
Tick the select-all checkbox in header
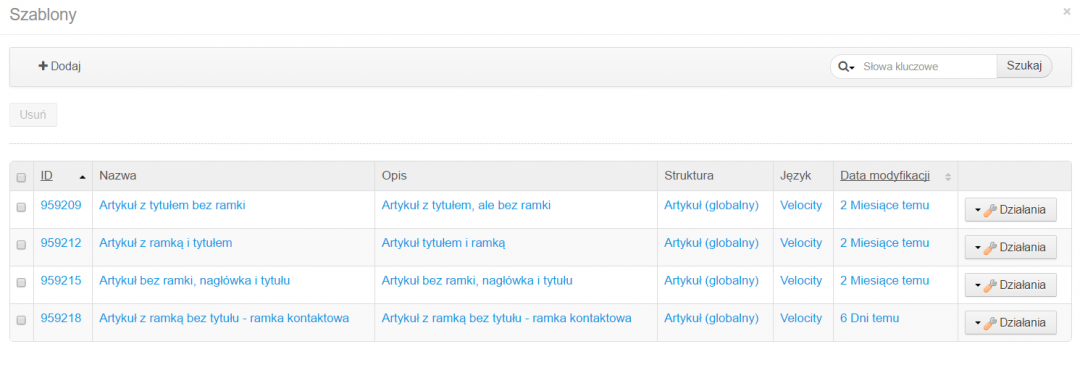coord(21,177)
